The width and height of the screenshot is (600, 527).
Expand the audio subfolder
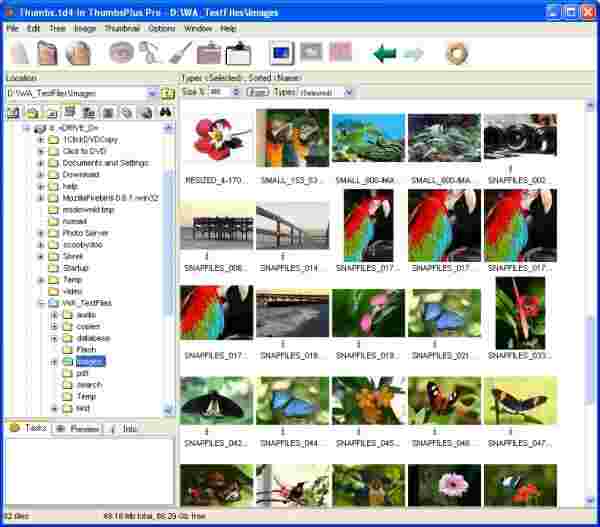click(54, 315)
